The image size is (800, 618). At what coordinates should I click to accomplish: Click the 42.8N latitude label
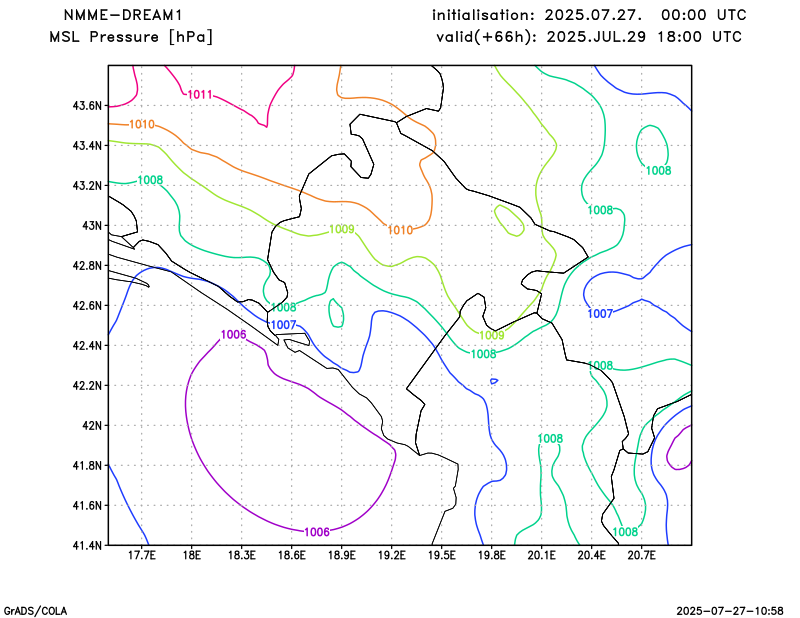tap(87, 265)
